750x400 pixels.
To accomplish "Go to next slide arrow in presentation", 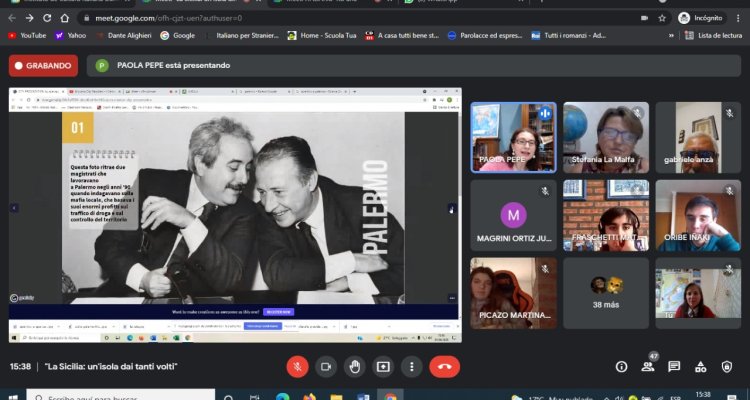I will [452, 208].
